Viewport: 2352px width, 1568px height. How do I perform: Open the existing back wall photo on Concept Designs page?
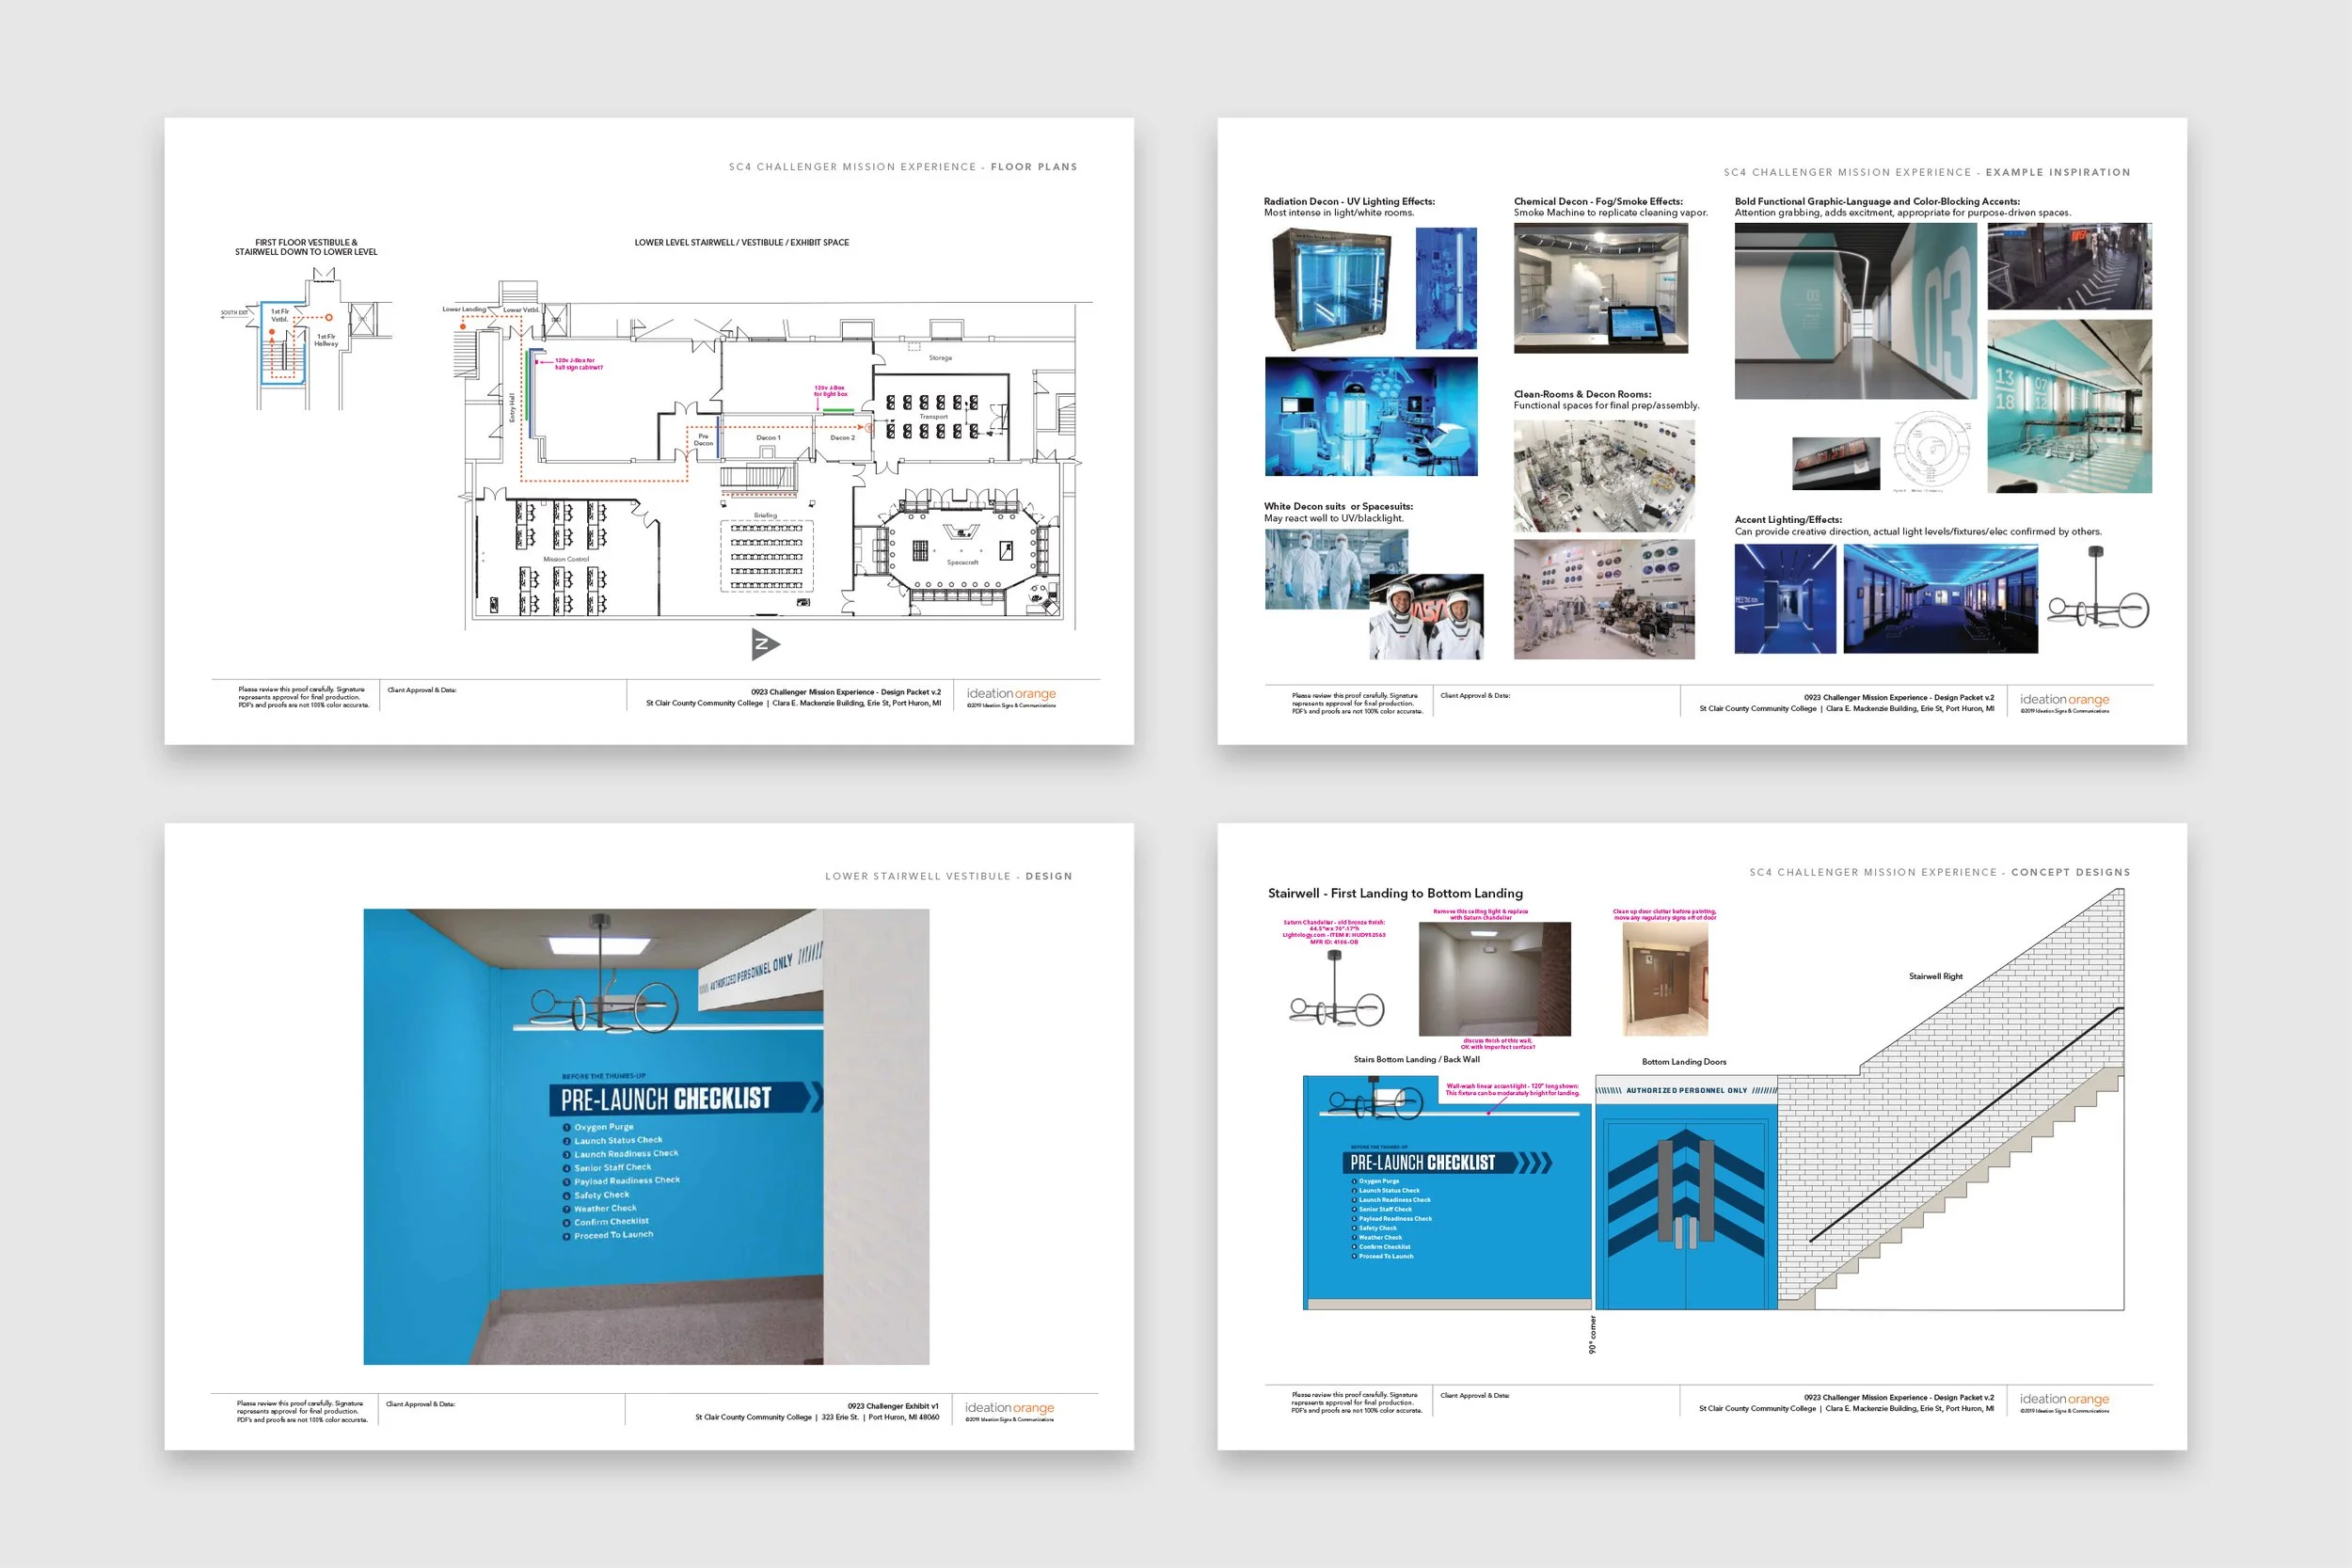tap(1494, 979)
